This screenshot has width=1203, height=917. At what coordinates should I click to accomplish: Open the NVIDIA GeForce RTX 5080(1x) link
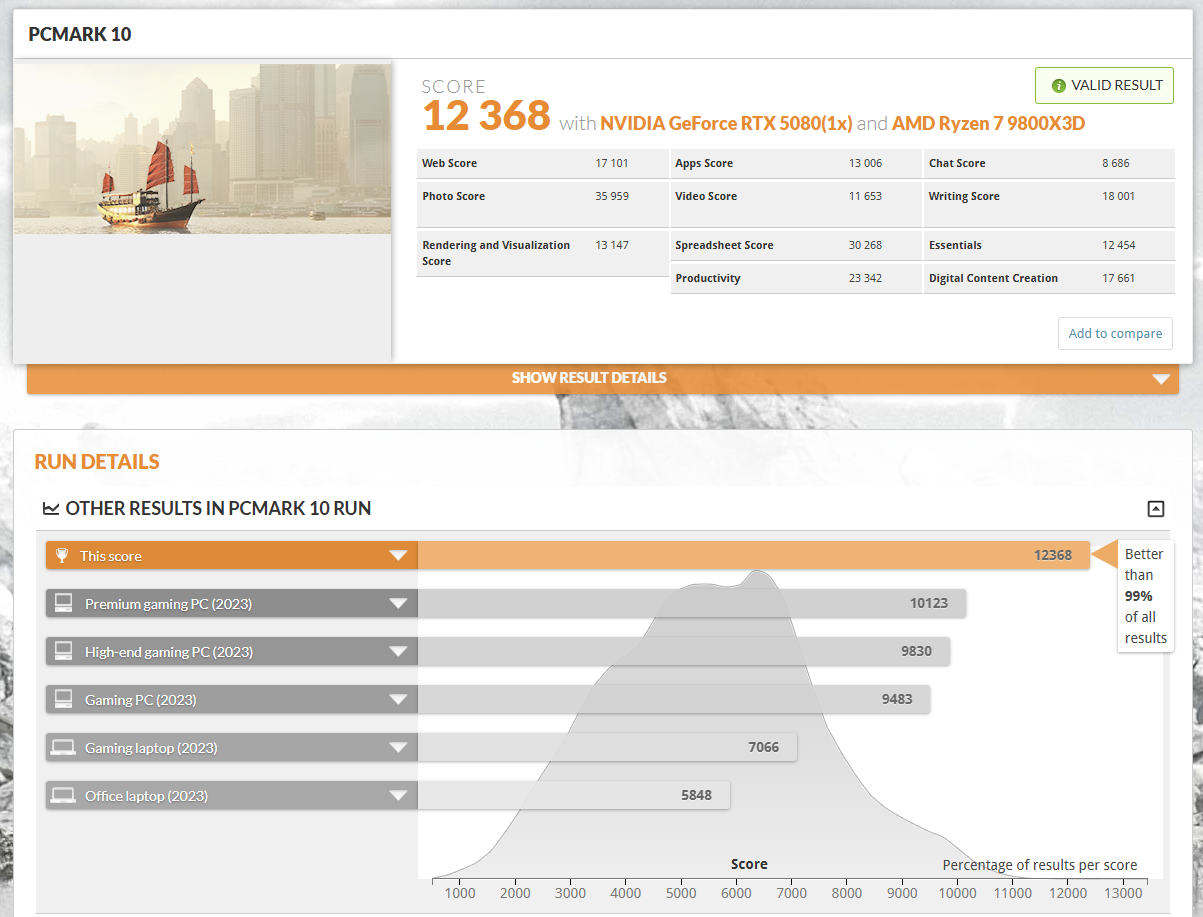(726, 123)
